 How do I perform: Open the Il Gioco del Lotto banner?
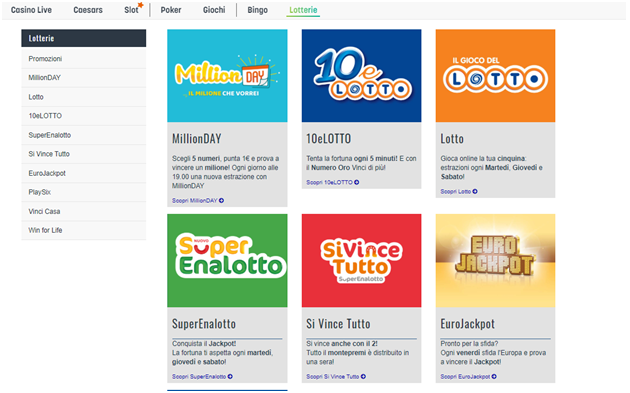[x=495, y=76]
